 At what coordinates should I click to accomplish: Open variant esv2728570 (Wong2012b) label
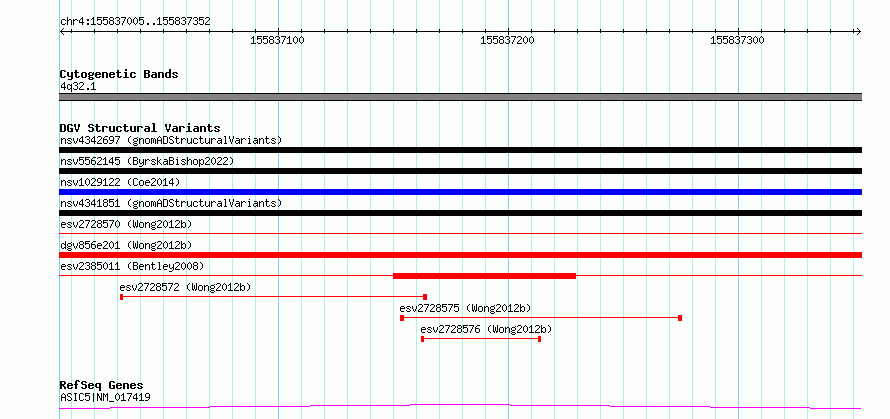[x=126, y=224]
